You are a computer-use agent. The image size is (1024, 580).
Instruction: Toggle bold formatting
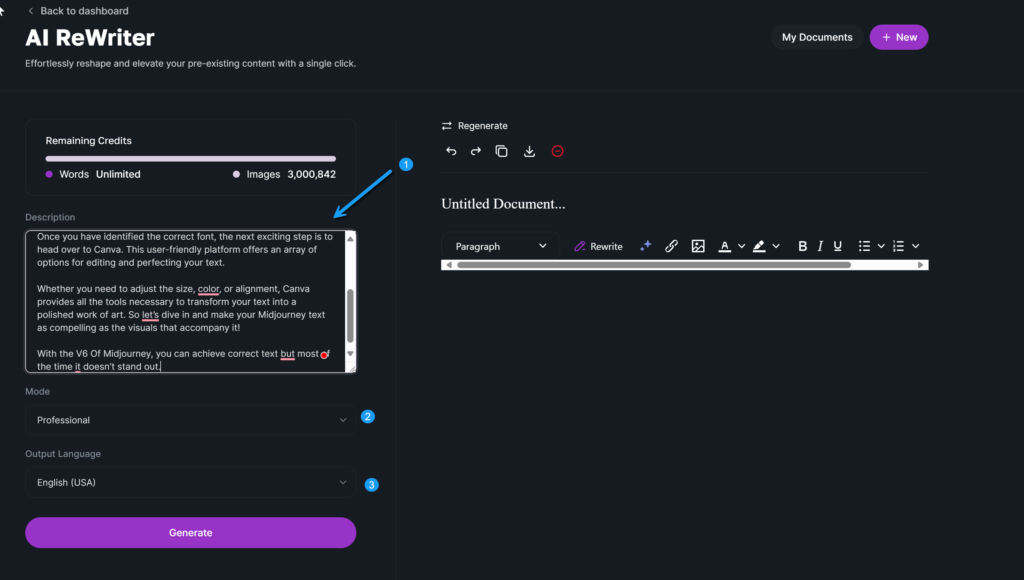(802, 246)
